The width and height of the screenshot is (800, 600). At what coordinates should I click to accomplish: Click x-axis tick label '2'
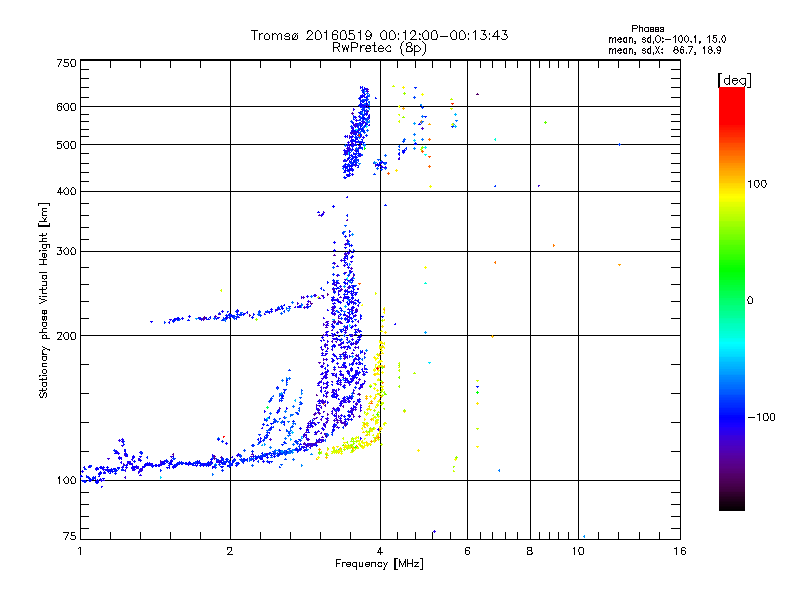coord(230,551)
